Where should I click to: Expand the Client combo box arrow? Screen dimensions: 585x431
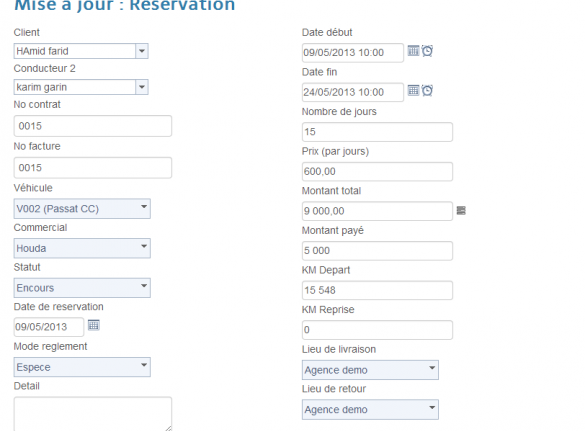pos(142,51)
